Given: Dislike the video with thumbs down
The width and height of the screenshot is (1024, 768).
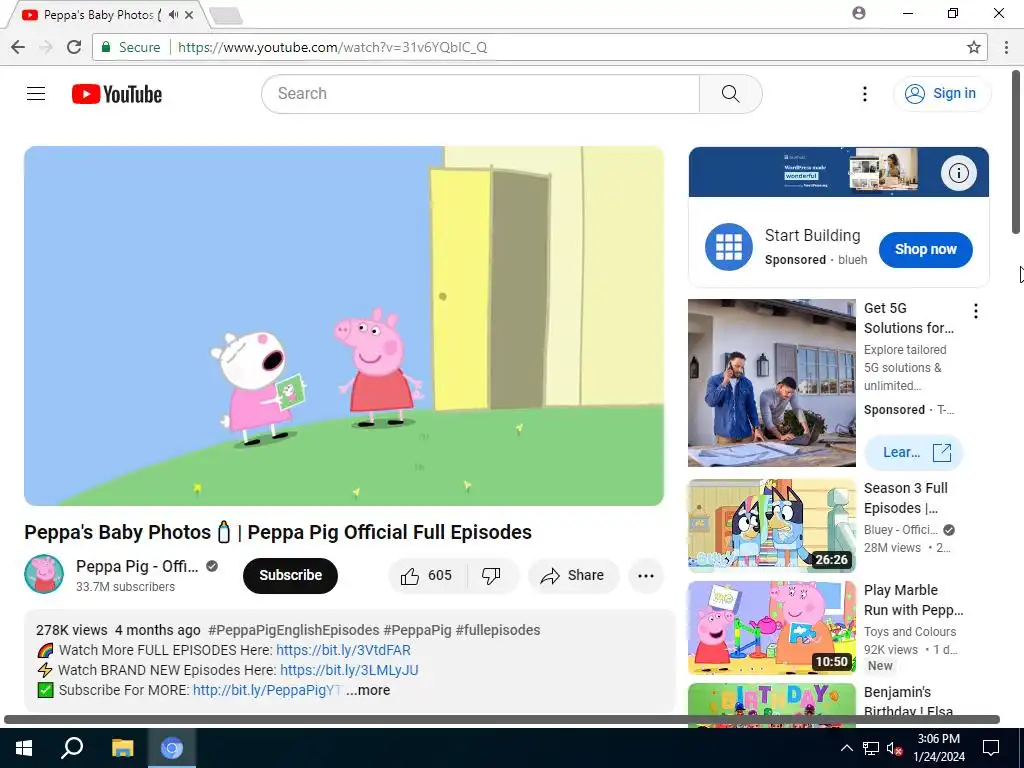Looking at the screenshot, I should point(492,575).
